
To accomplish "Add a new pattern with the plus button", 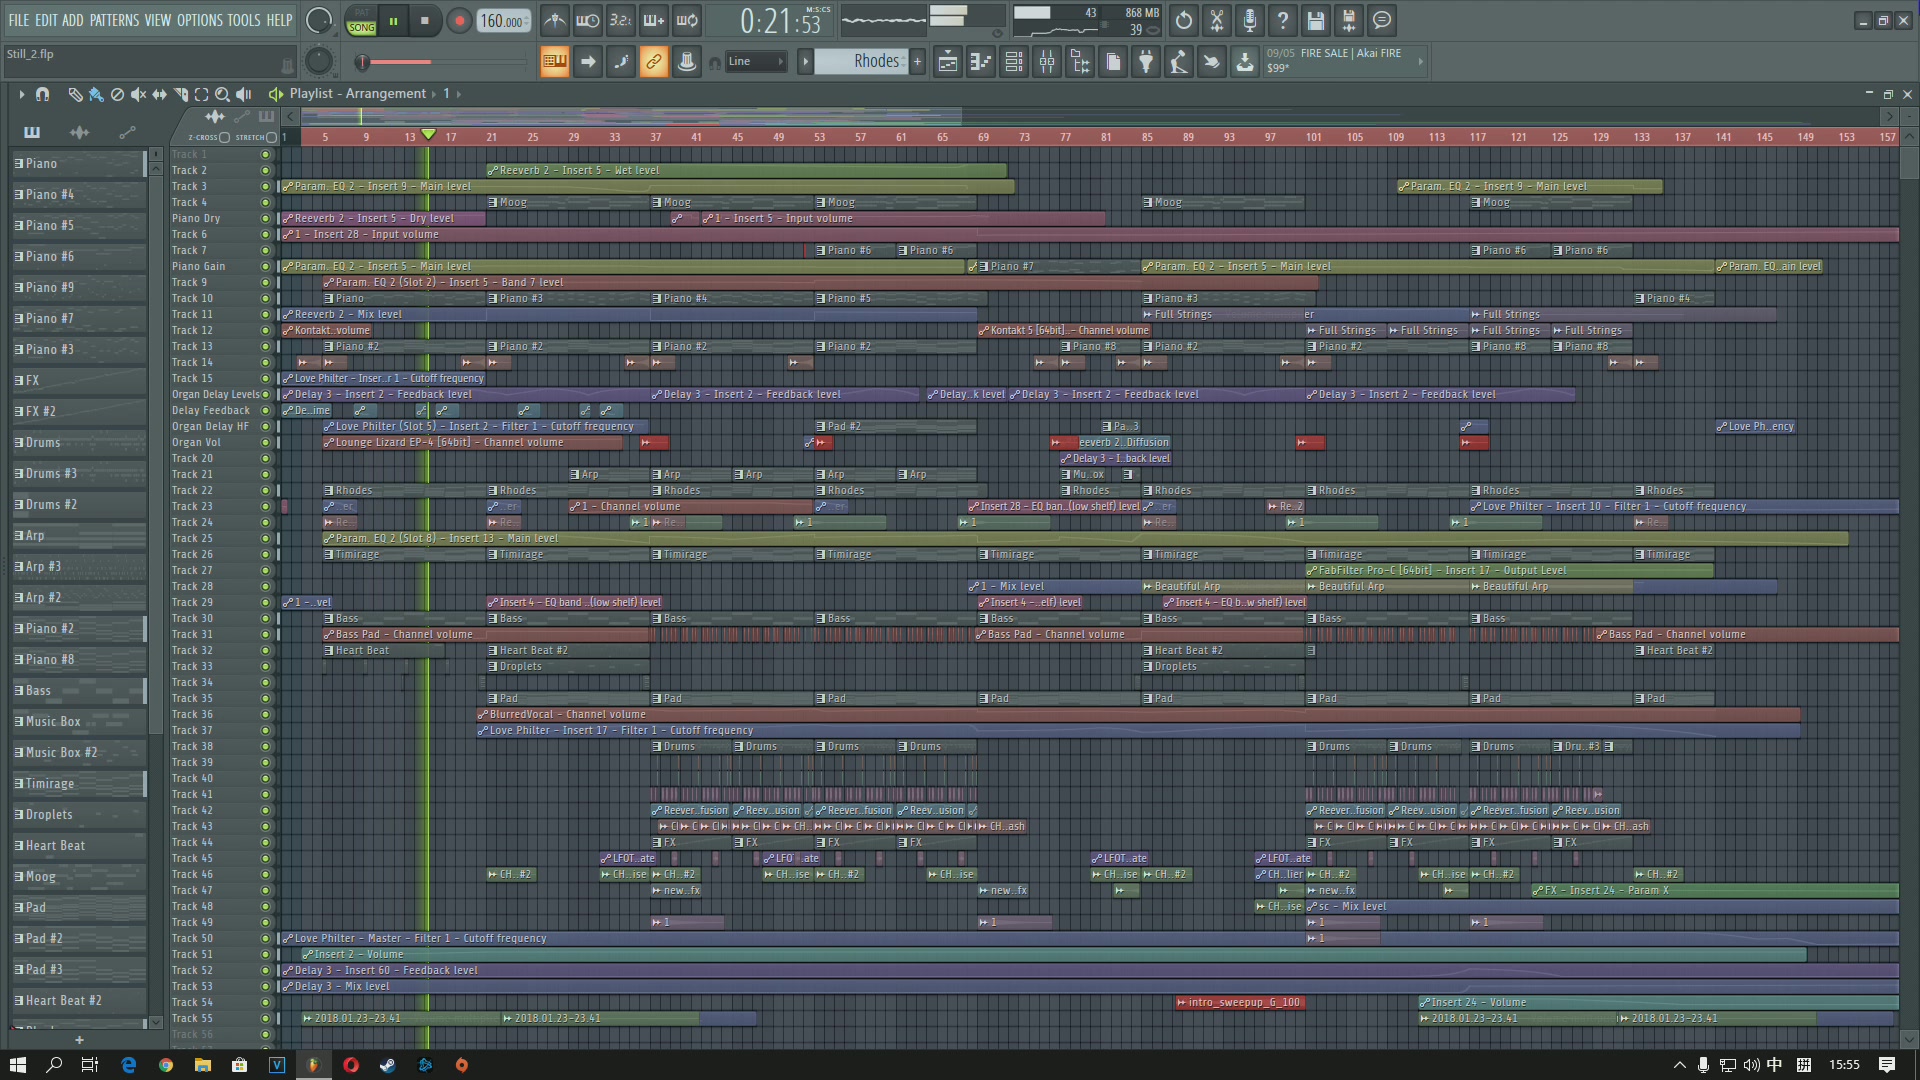I will tap(917, 62).
